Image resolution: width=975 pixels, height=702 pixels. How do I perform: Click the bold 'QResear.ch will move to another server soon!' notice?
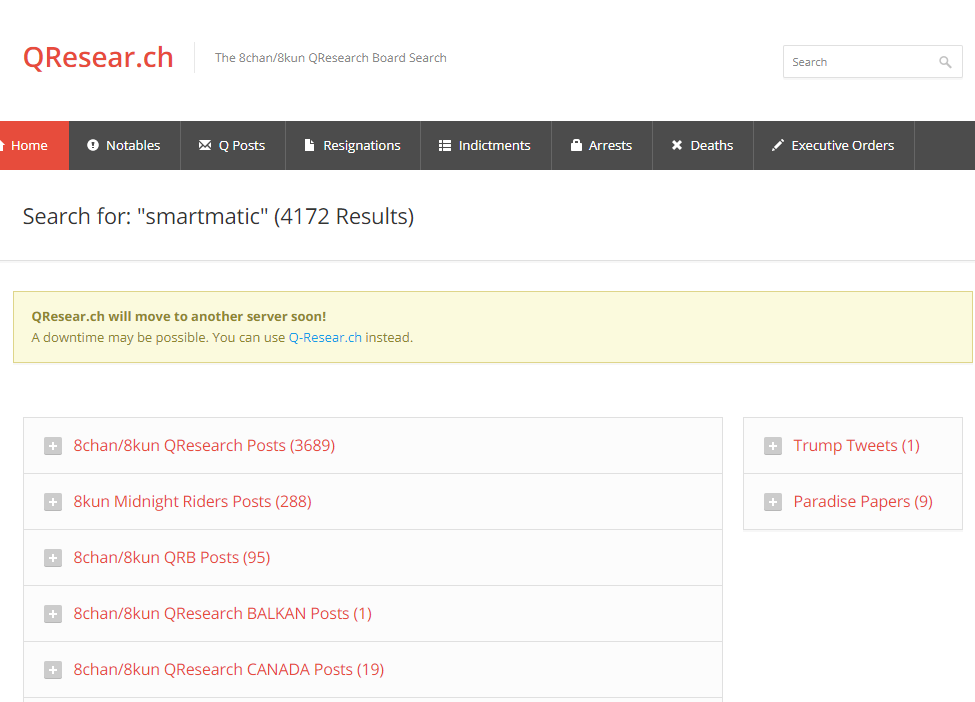click(x=178, y=316)
